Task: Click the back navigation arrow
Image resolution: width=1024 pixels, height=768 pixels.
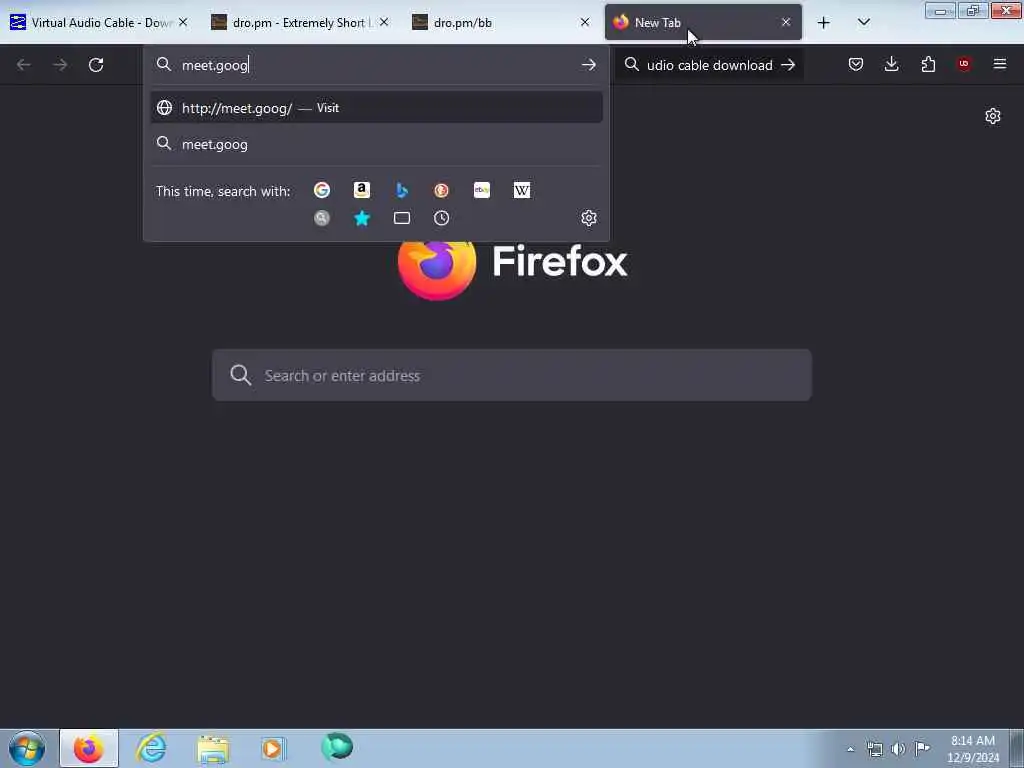Action: coord(24,65)
